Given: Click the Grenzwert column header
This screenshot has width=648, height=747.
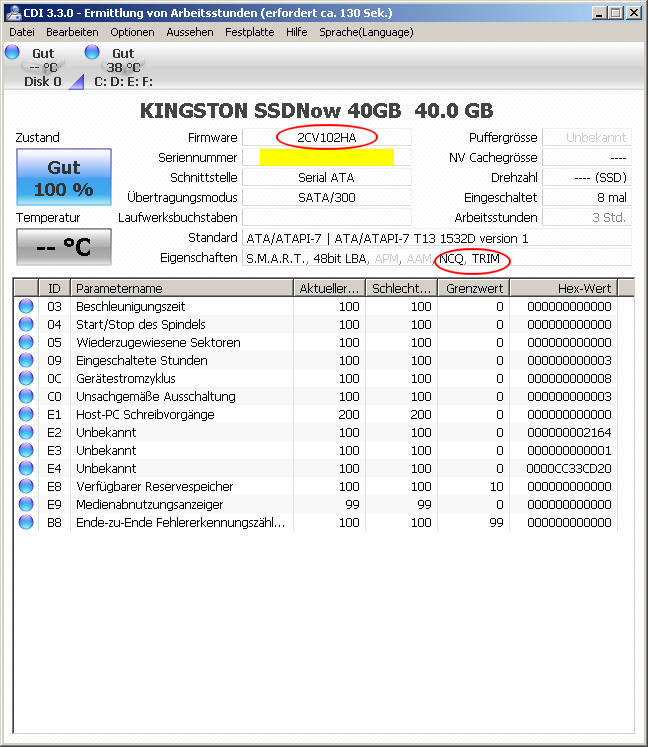Looking at the screenshot, I should [x=474, y=288].
